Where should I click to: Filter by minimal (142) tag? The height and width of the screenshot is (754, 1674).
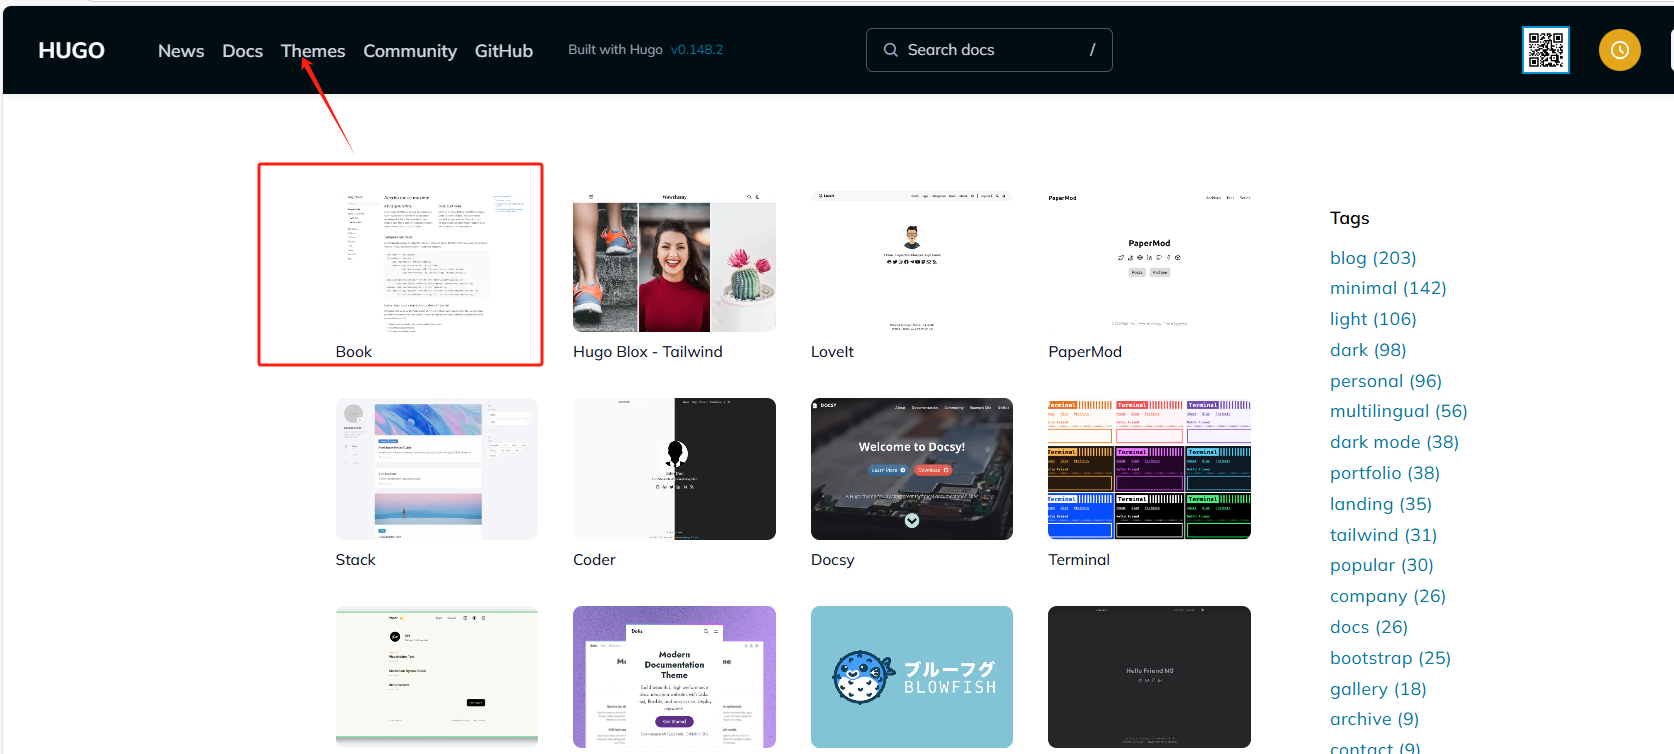tap(1388, 288)
